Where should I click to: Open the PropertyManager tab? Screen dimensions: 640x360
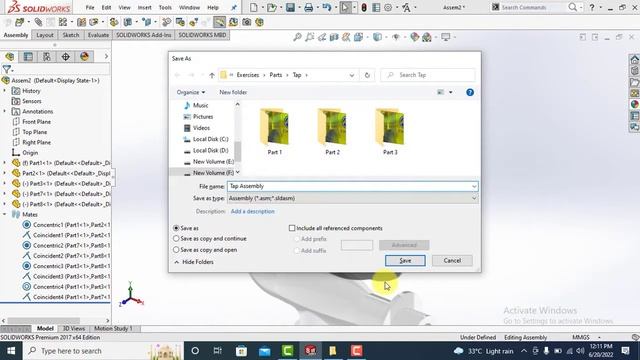click(x=28, y=56)
